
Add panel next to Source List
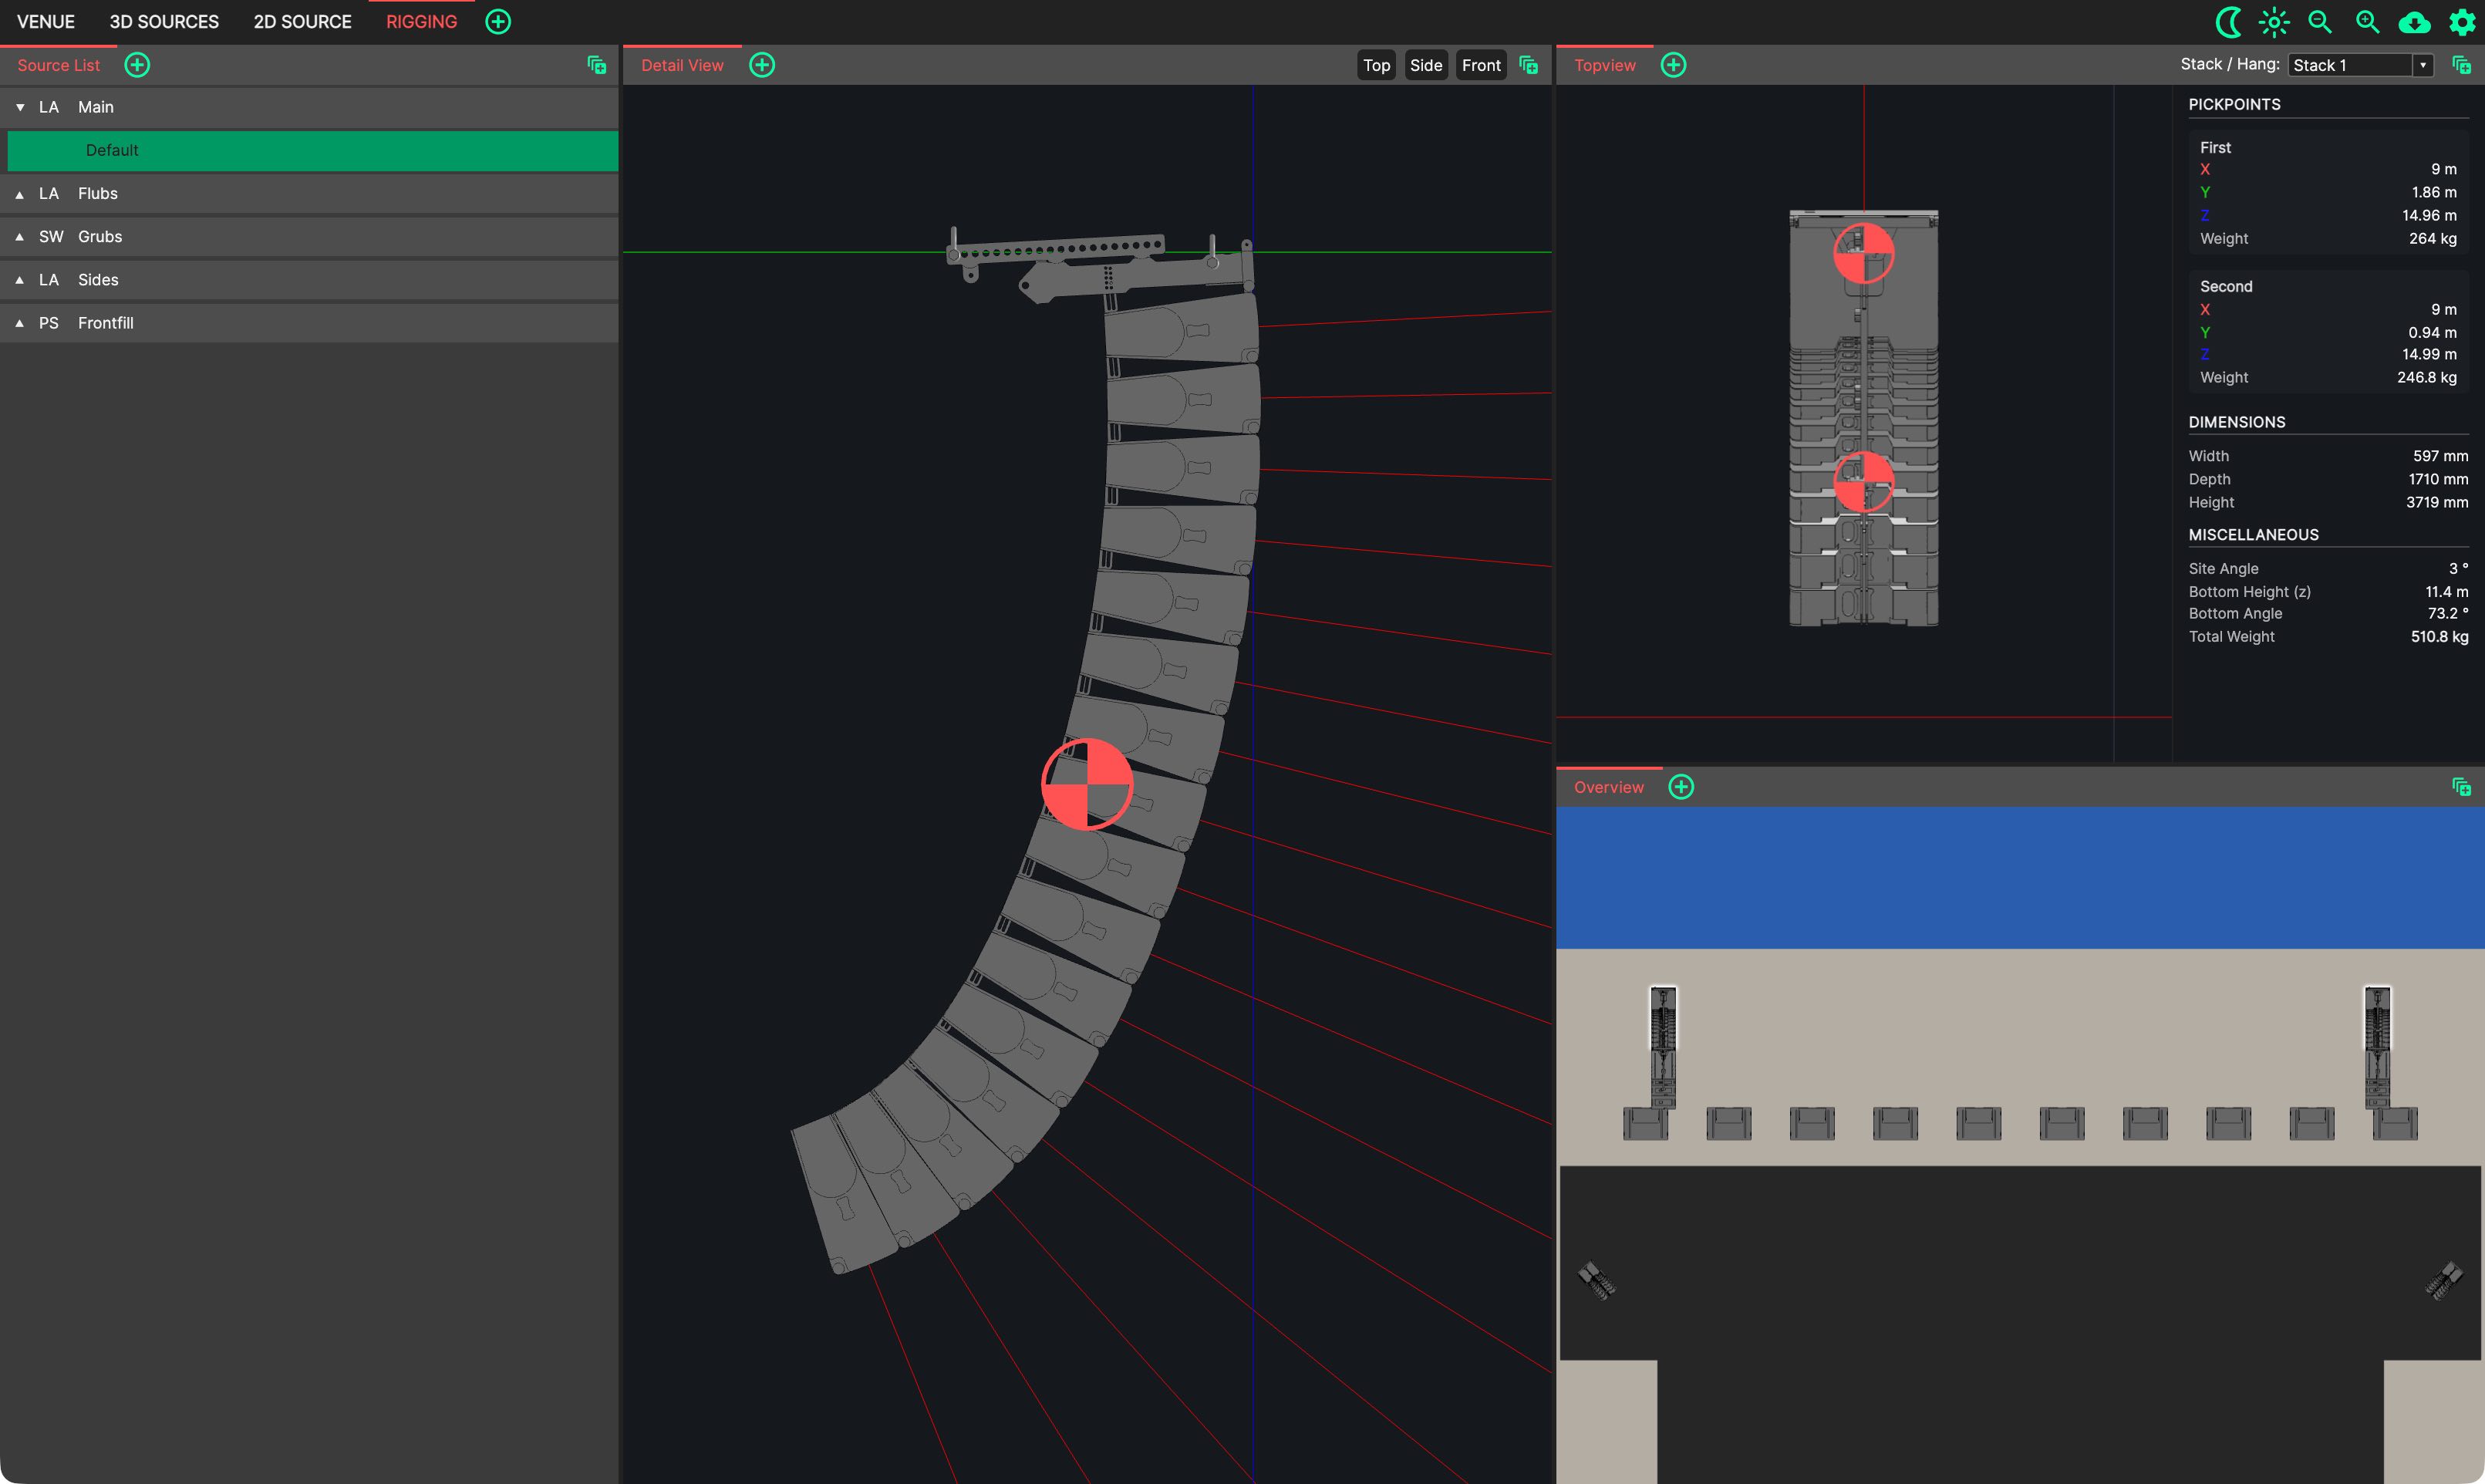[137, 65]
